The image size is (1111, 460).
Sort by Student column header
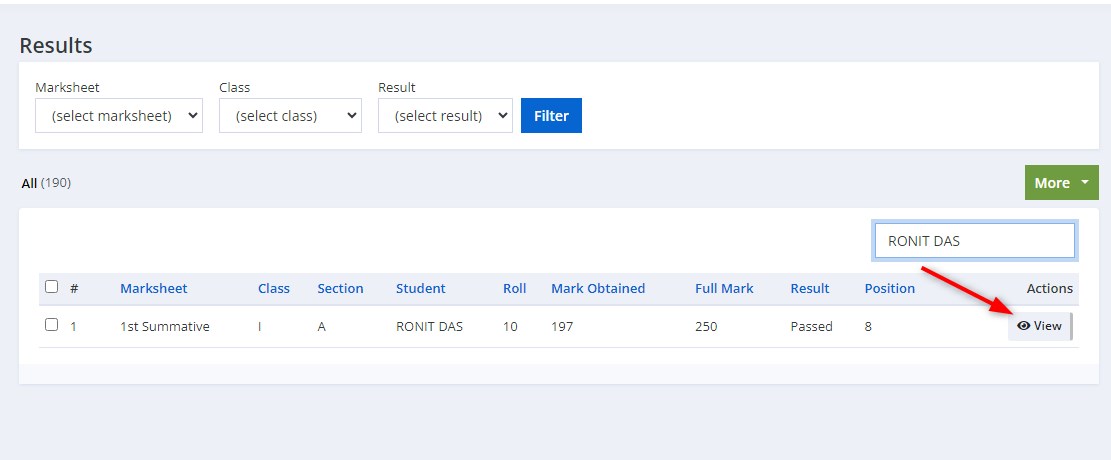(x=421, y=288)
